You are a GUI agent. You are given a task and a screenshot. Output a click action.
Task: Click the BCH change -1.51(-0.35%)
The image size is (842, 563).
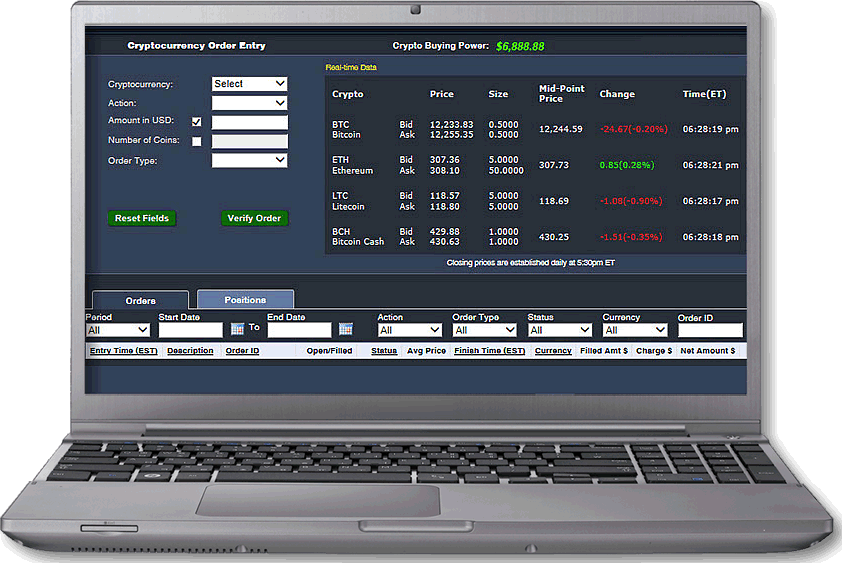[x=631, y=237]
